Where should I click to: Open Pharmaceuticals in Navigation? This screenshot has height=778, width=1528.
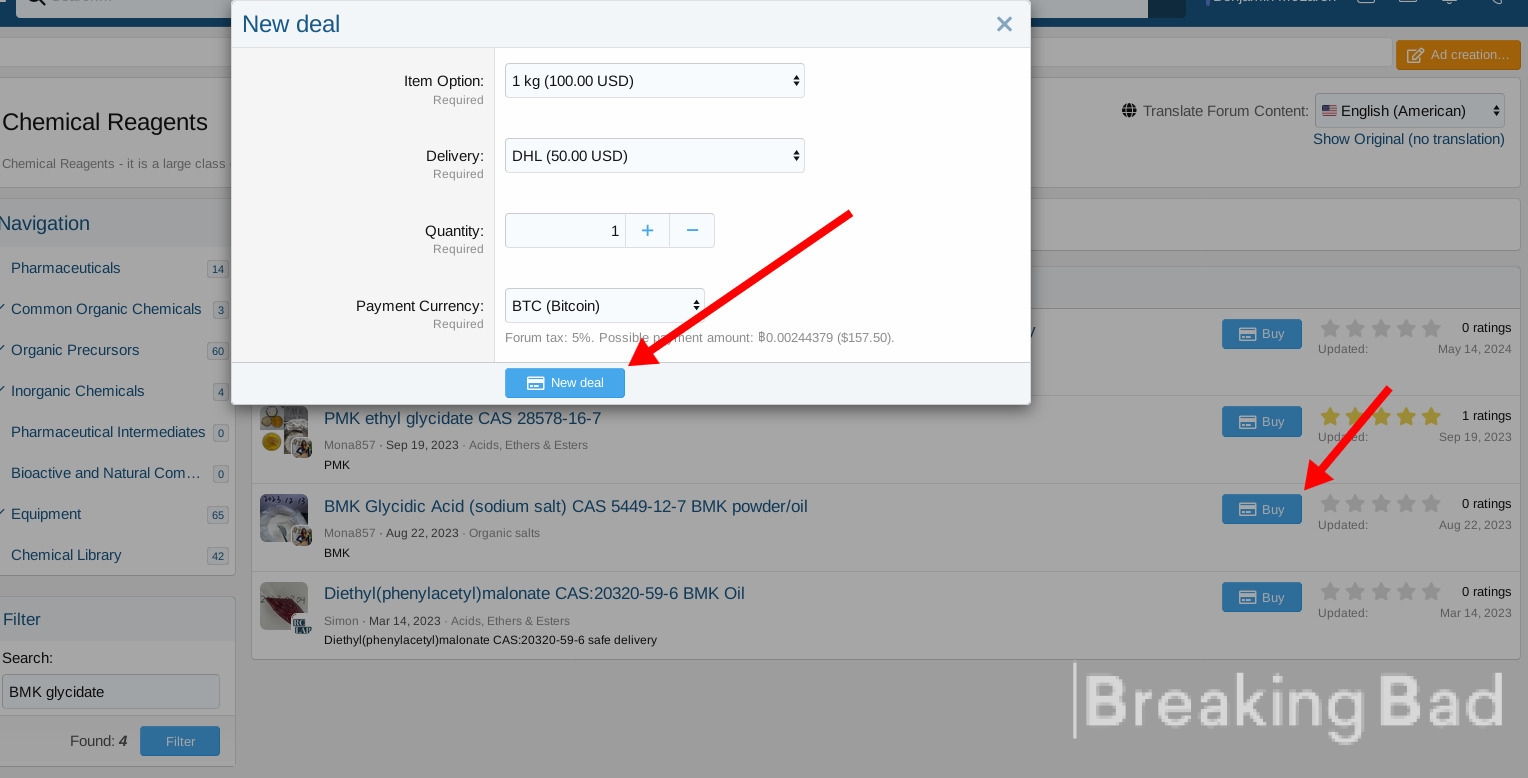[x=65, y=268]
